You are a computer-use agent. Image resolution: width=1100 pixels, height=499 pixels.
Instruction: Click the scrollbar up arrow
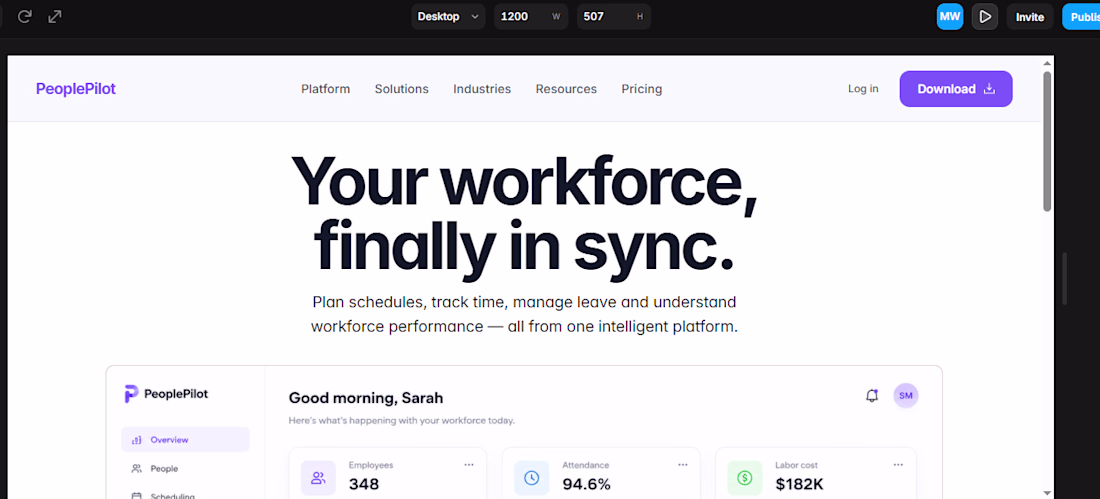pos(1047,62)
